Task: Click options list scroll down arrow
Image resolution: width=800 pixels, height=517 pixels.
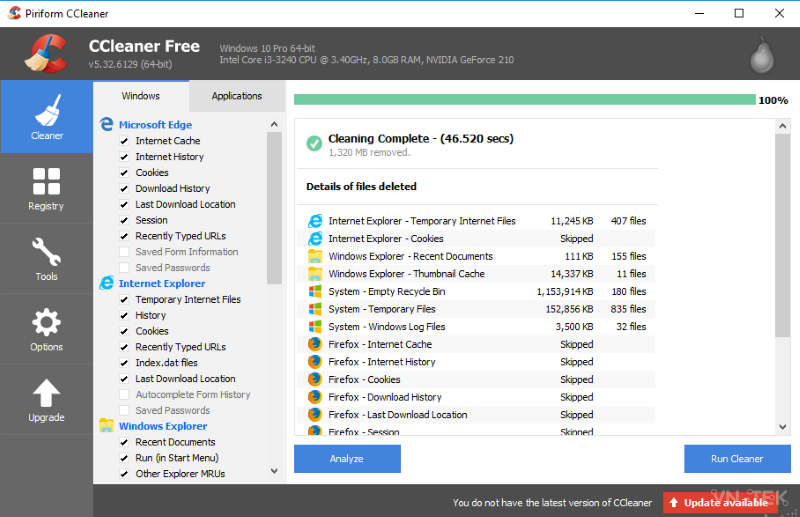Action: [x=274, y=471]
